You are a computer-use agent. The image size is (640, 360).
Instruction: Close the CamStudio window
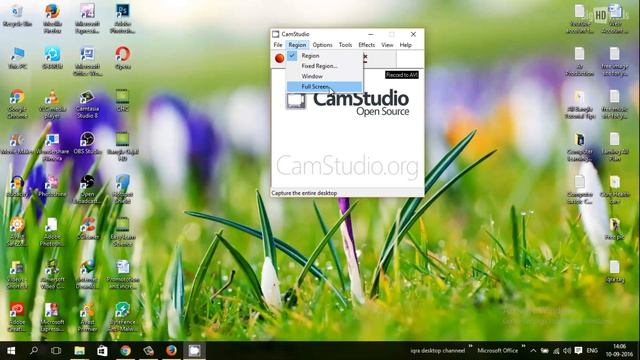coord(413,34)
